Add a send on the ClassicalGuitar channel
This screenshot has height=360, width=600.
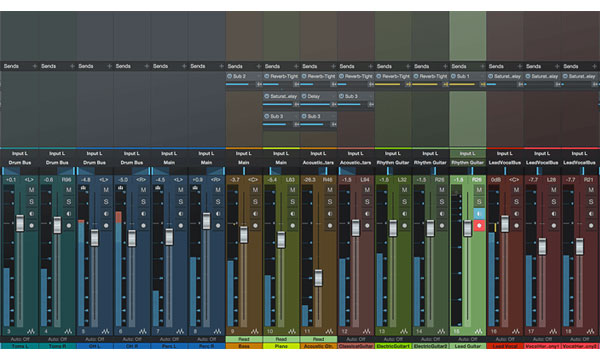pos(370,66)
